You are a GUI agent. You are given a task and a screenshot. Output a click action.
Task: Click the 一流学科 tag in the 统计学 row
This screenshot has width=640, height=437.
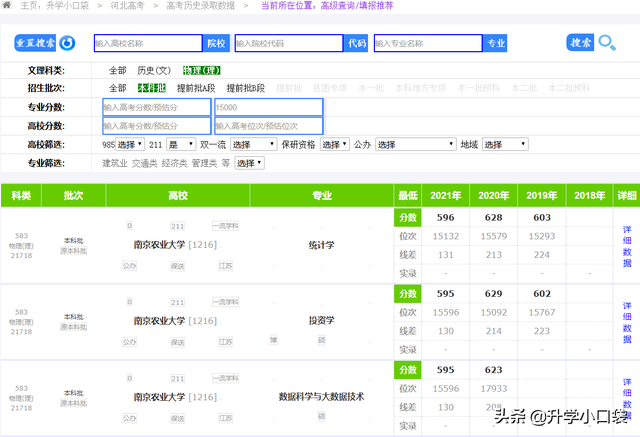tap(225, 226)
